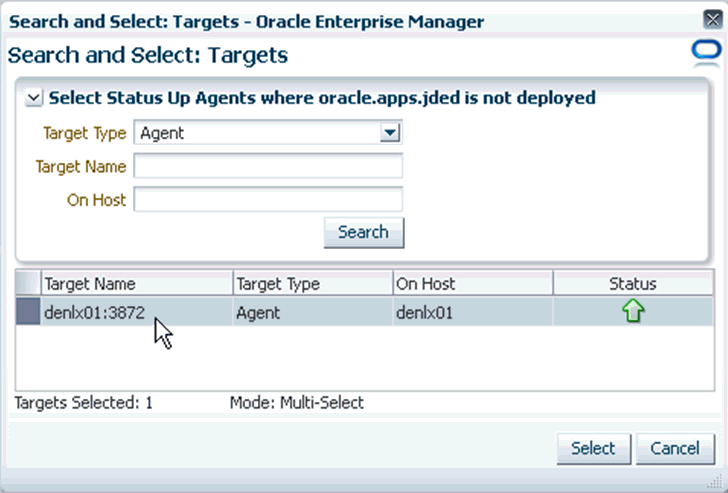This screenshot has height=493, width=728.
Task: Click the Targets Selected: 1 text
Action: [84, 403]
